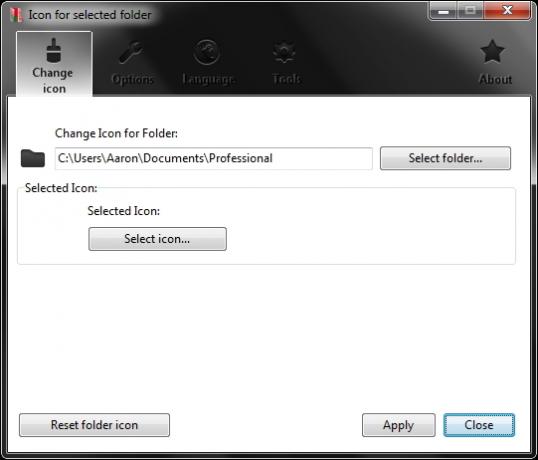Click the globe icon for Language
Screen dimensions: 538x460
(x=207, y=52)
